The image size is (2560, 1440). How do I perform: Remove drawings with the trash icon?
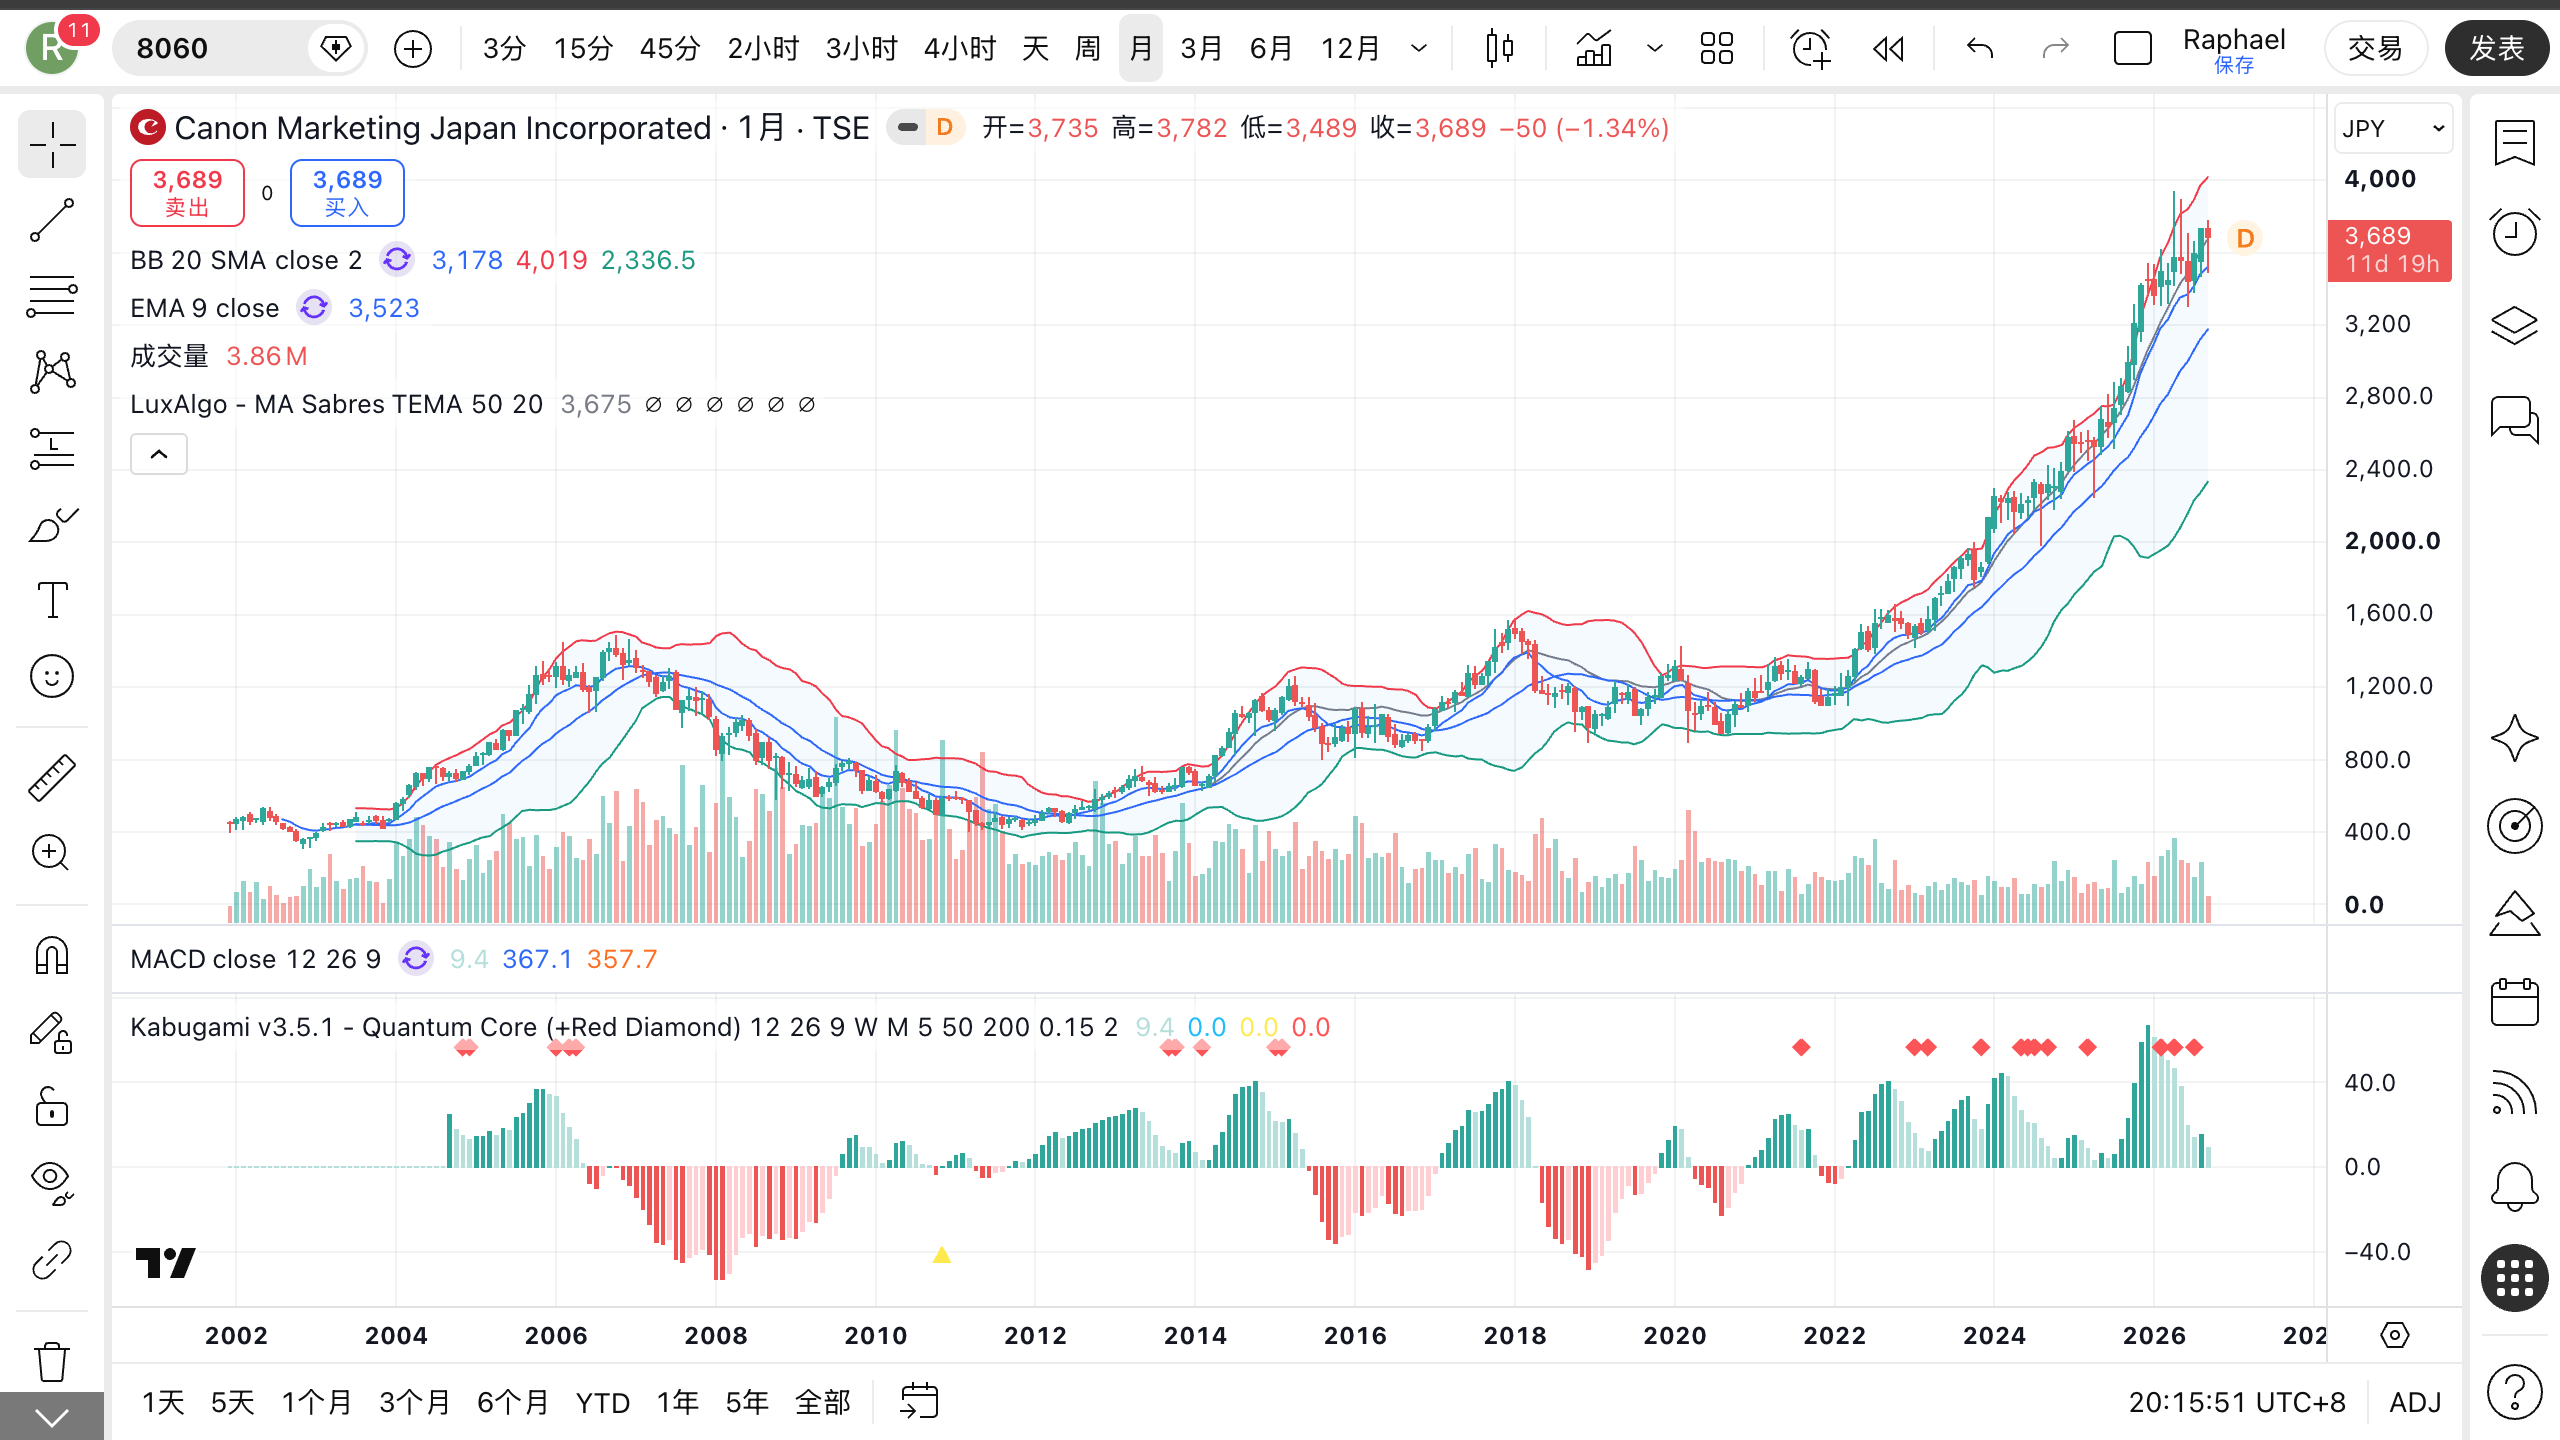coord(52,1362)
